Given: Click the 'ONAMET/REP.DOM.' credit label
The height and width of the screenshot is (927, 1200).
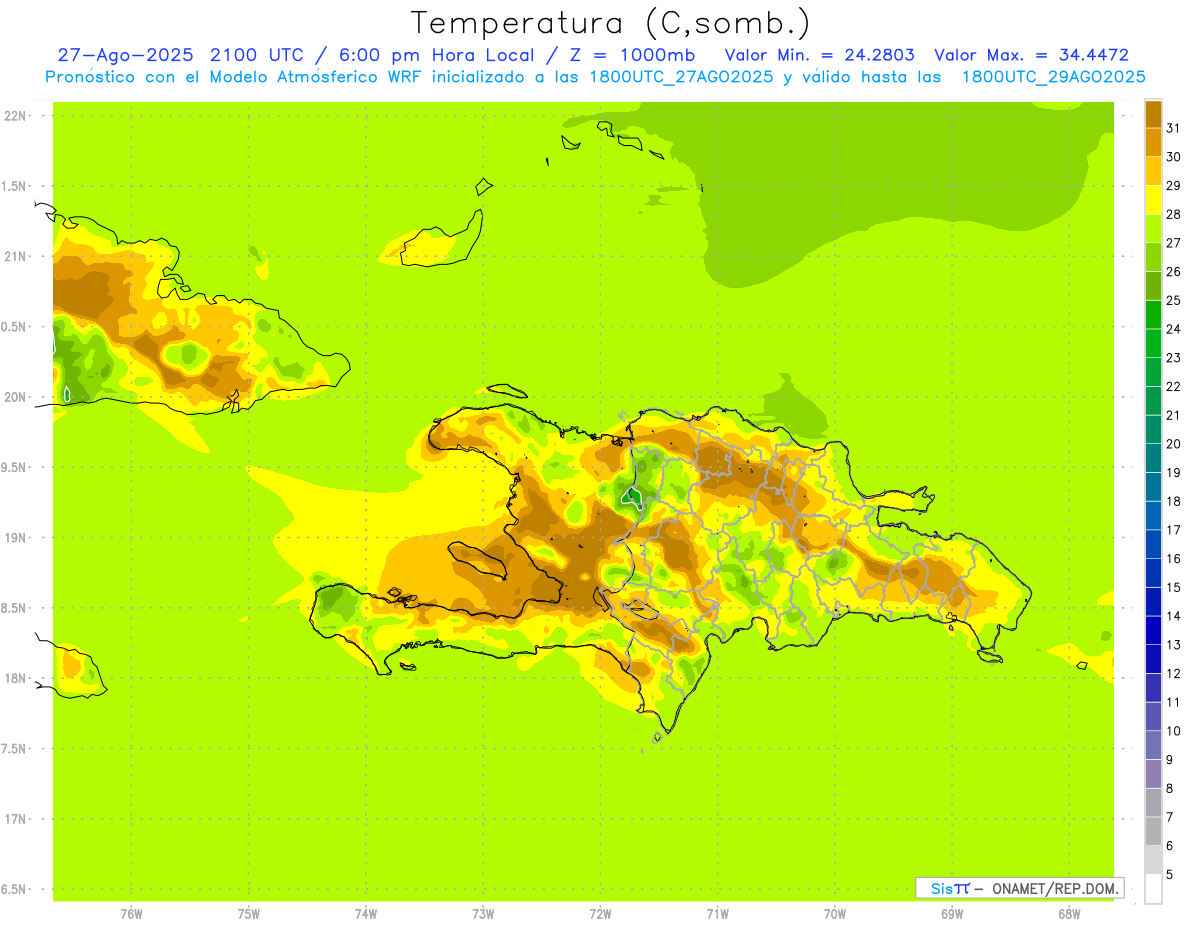Looking at the screenshot, I should tap(1054, 888).
